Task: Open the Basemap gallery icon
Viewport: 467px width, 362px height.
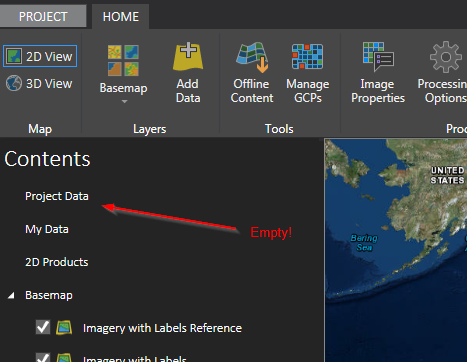Action: point(123,60)
